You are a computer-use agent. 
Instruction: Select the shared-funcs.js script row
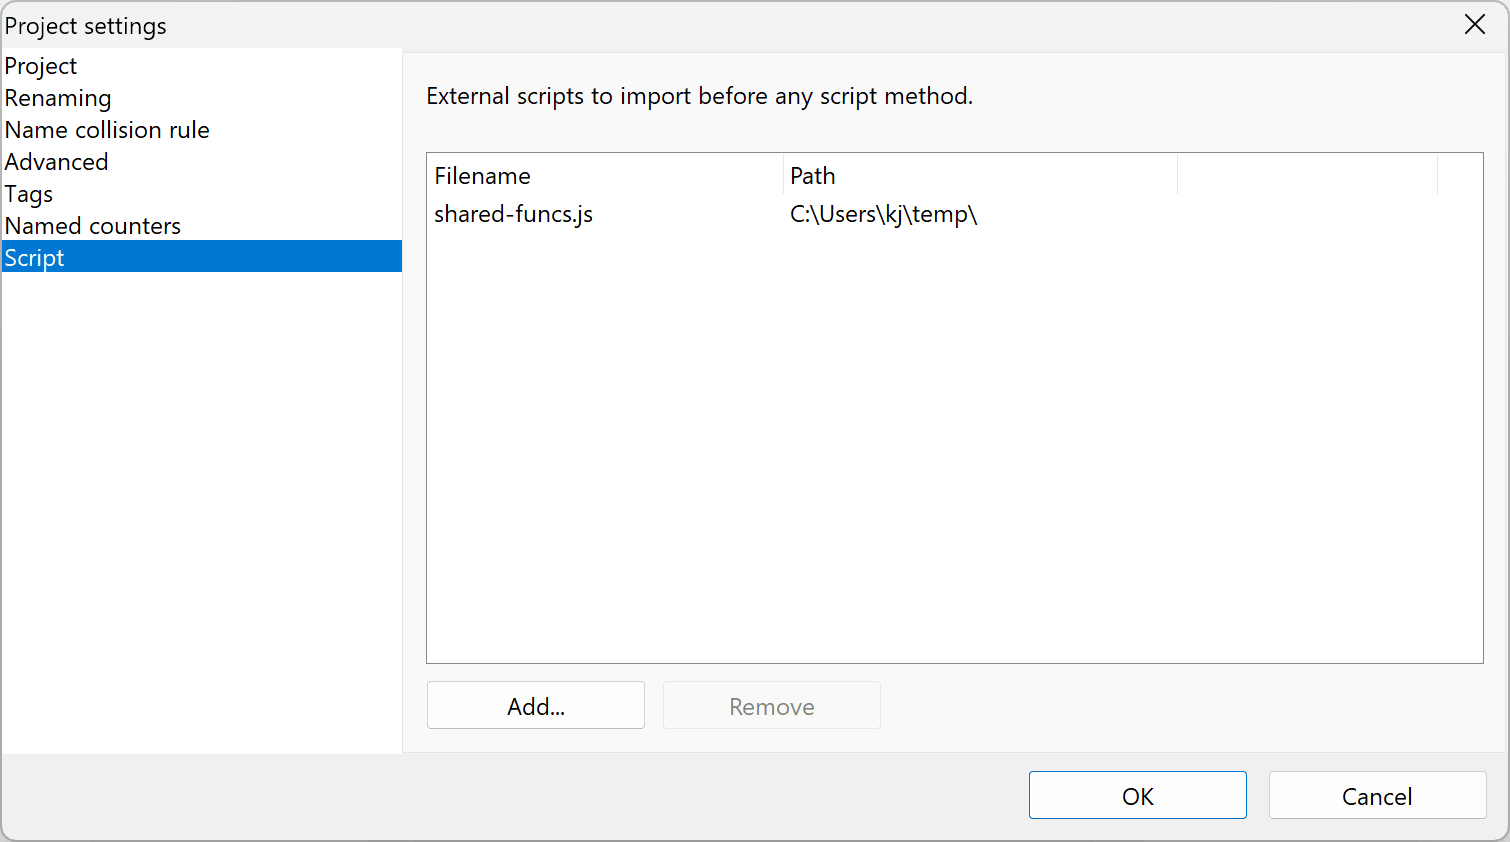955,214
